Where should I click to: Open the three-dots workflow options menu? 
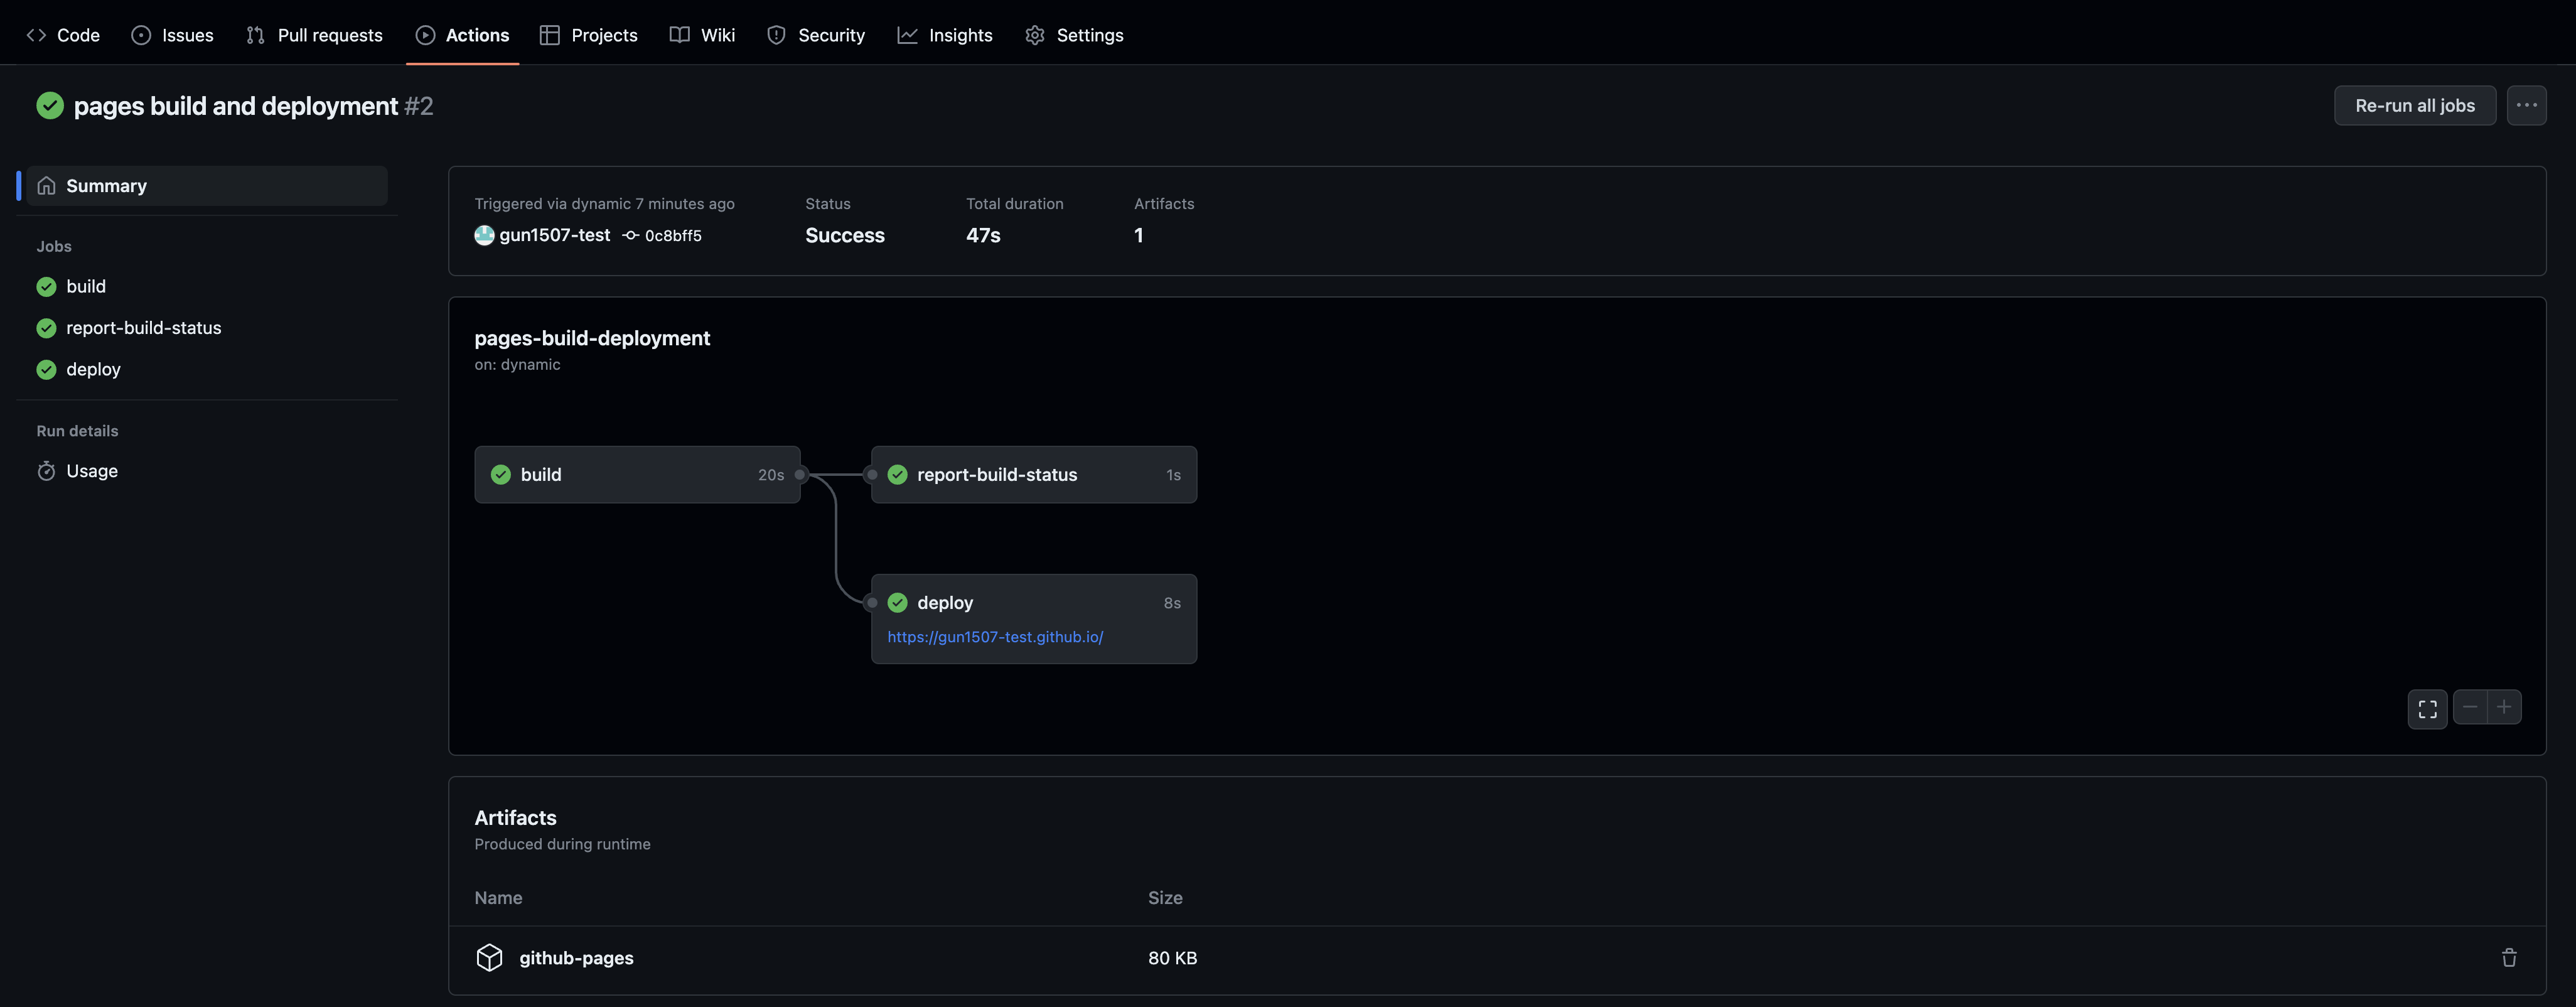pyautogui.click(x=2526, y=105)
